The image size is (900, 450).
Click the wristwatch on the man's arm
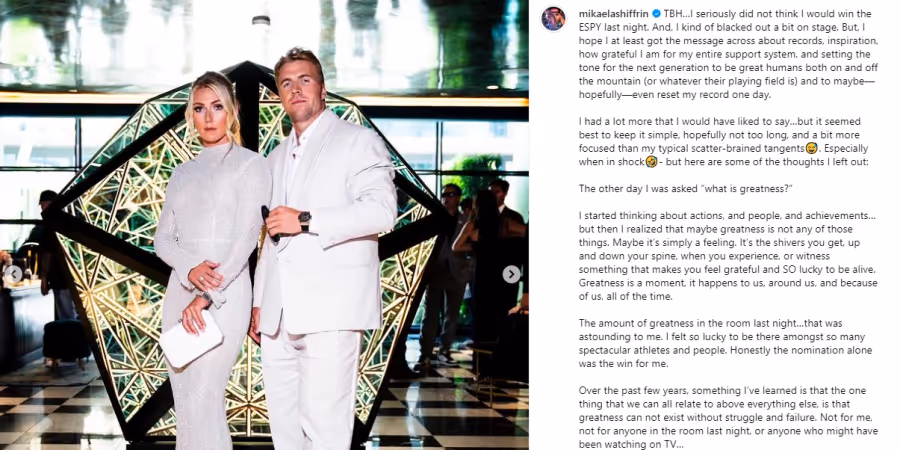304,219
